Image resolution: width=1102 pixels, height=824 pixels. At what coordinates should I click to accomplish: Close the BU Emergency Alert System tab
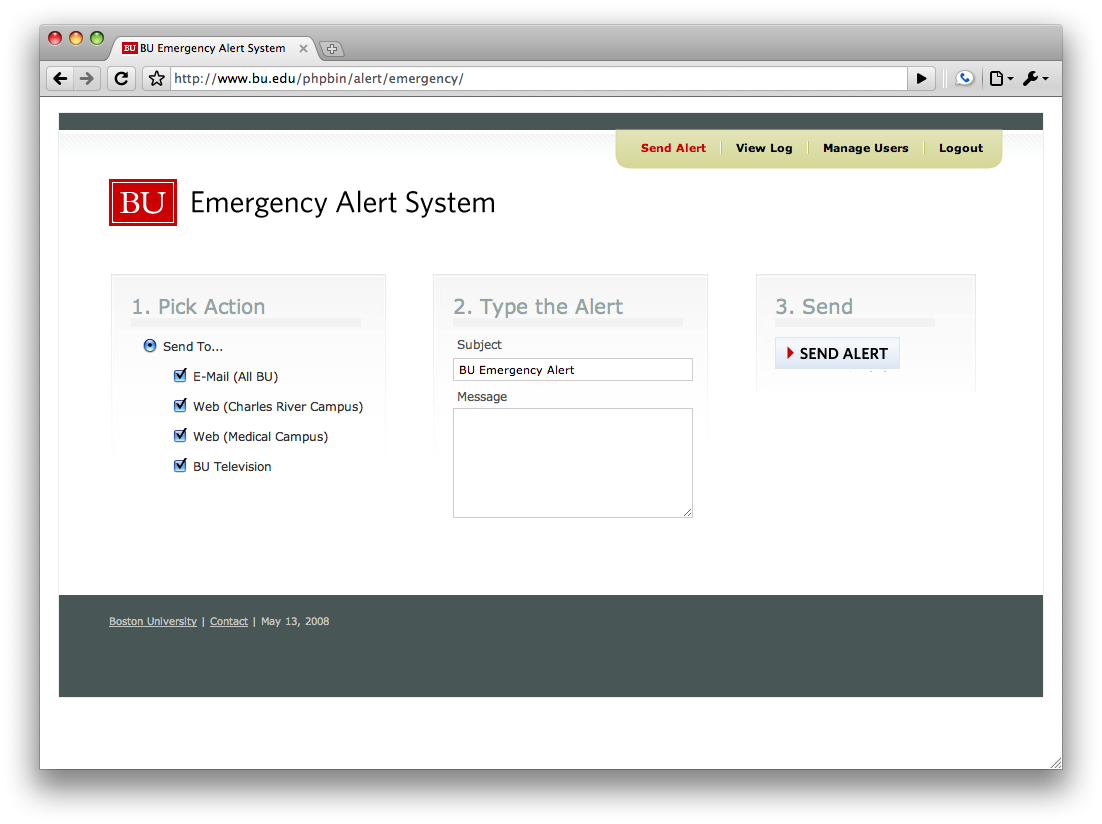(x=303, y=49)
